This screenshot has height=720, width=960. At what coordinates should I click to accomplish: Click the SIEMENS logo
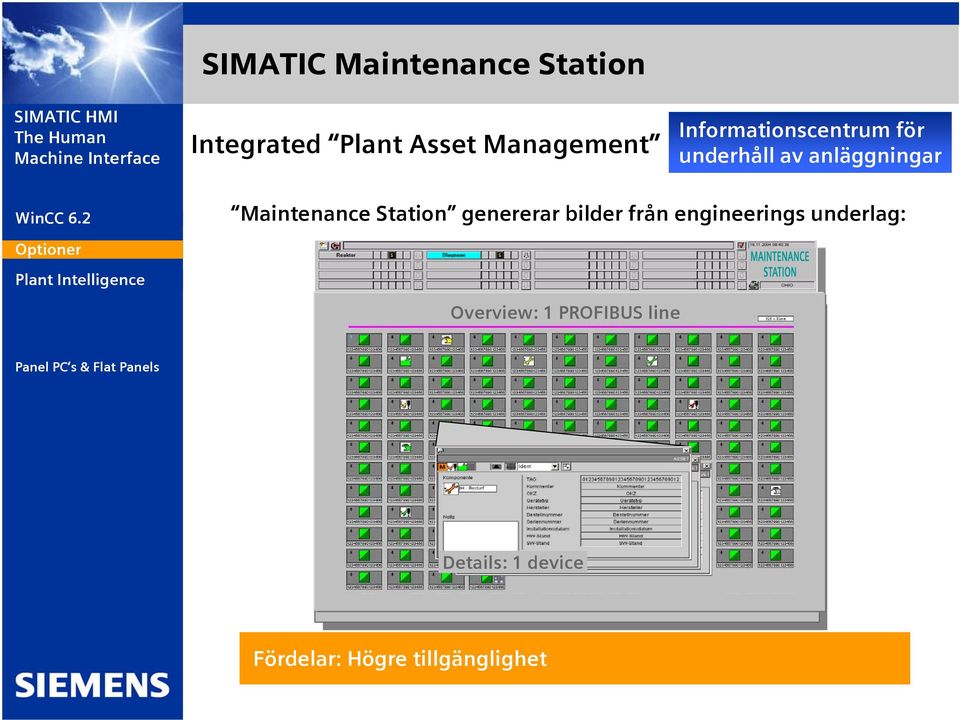click(92, 685)
